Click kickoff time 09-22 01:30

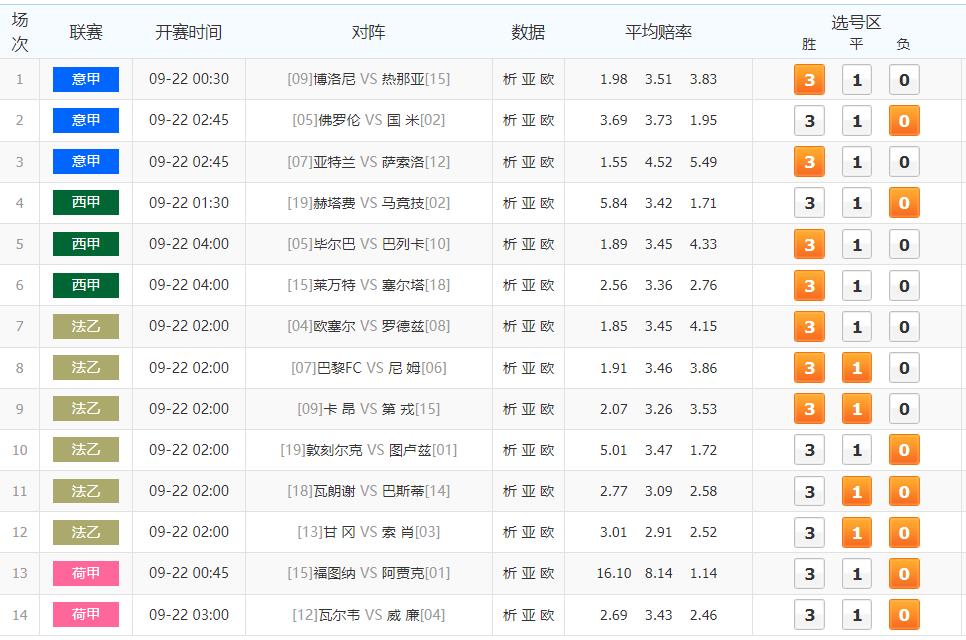point(189,203)
